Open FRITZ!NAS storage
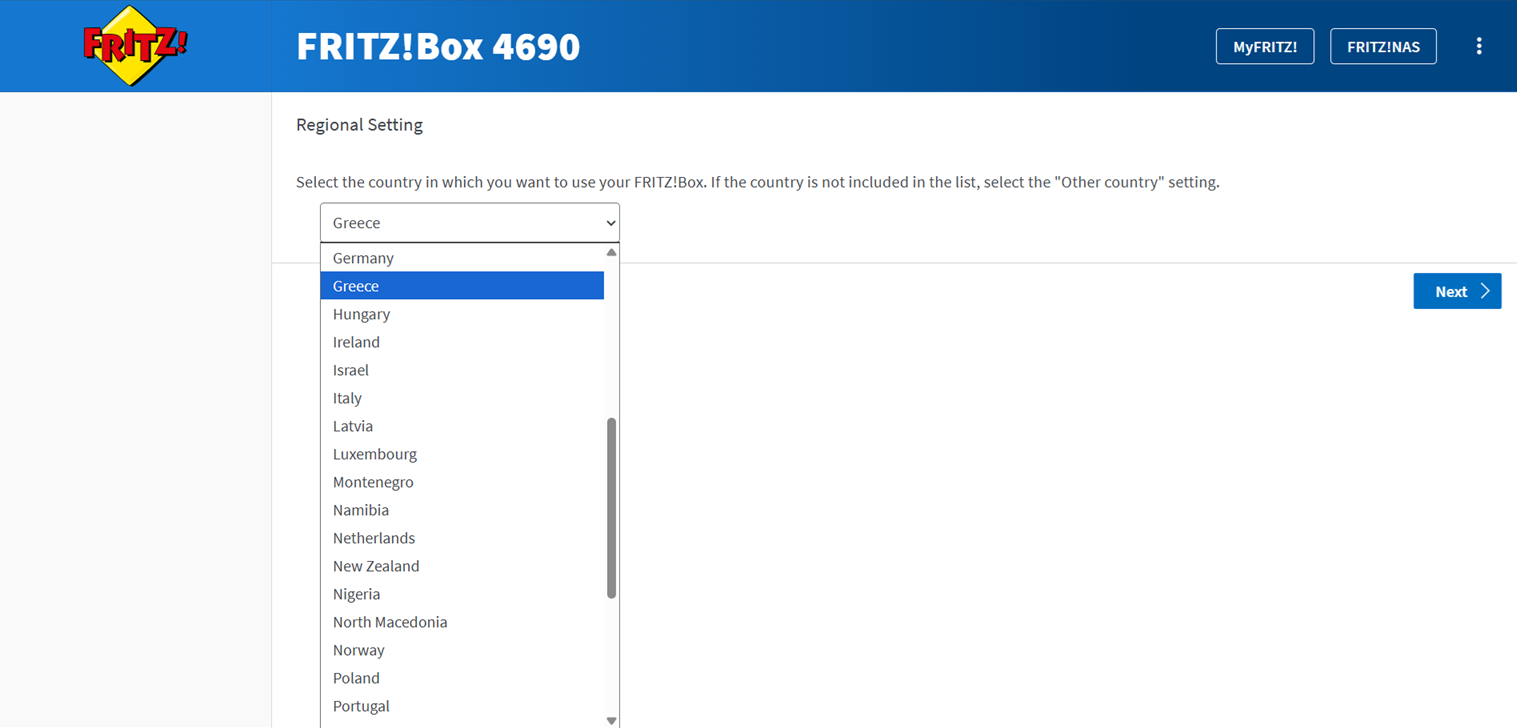The width and height of the screenshot is (1517, 728). (x=1383, y=46)
